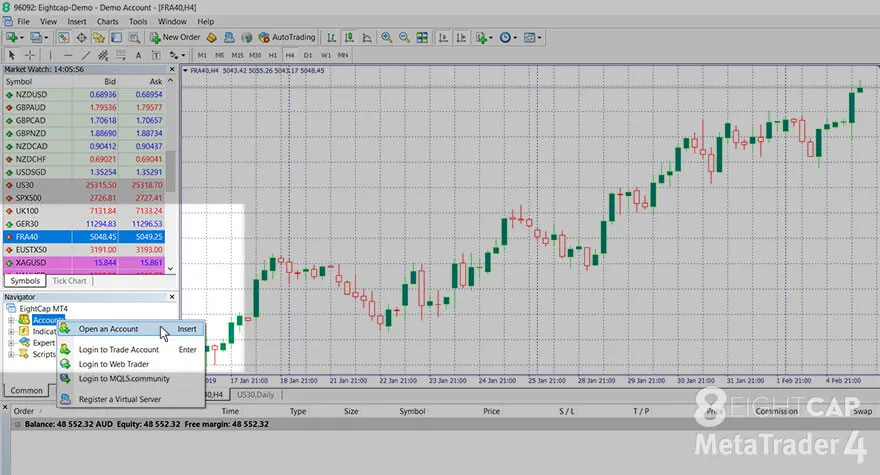Screen dimensions: 880x475
Task: Open the Charts menu
Action: (107, 21)
